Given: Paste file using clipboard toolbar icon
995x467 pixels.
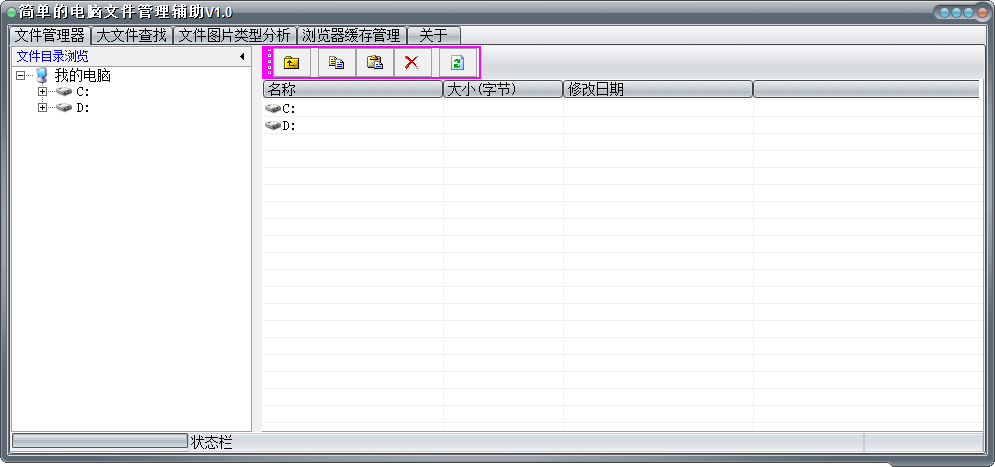Looking at the screenshot, I should point(374,62).
